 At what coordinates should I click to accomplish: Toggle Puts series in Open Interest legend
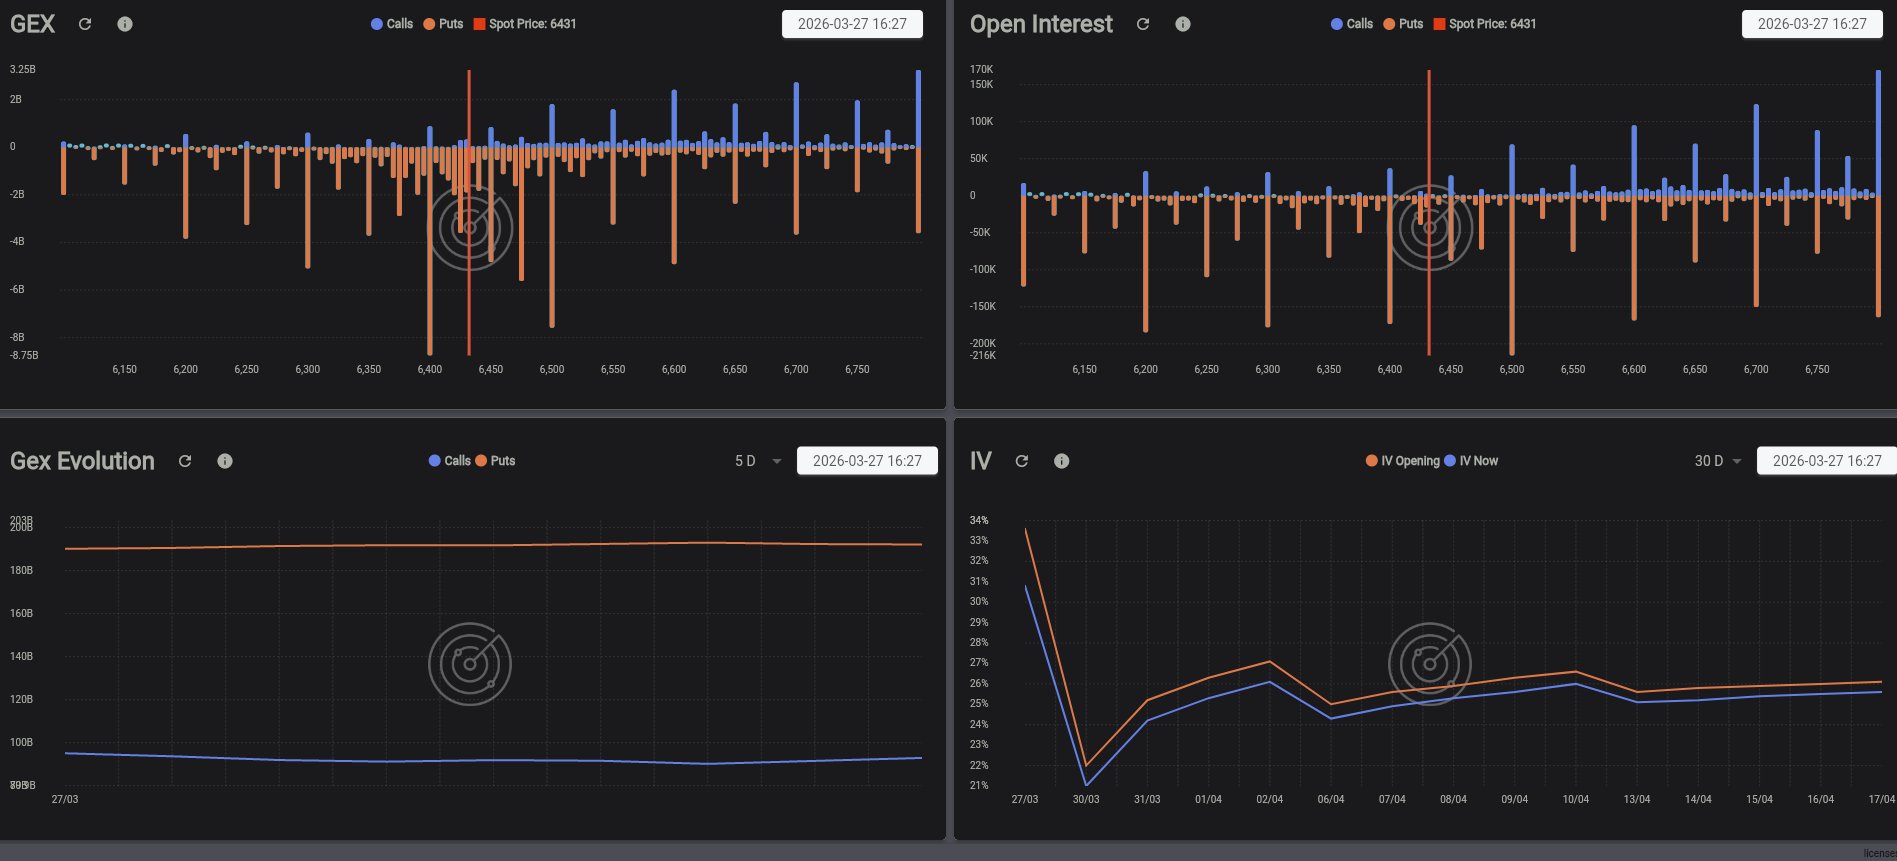click(x=1403, y=24)
